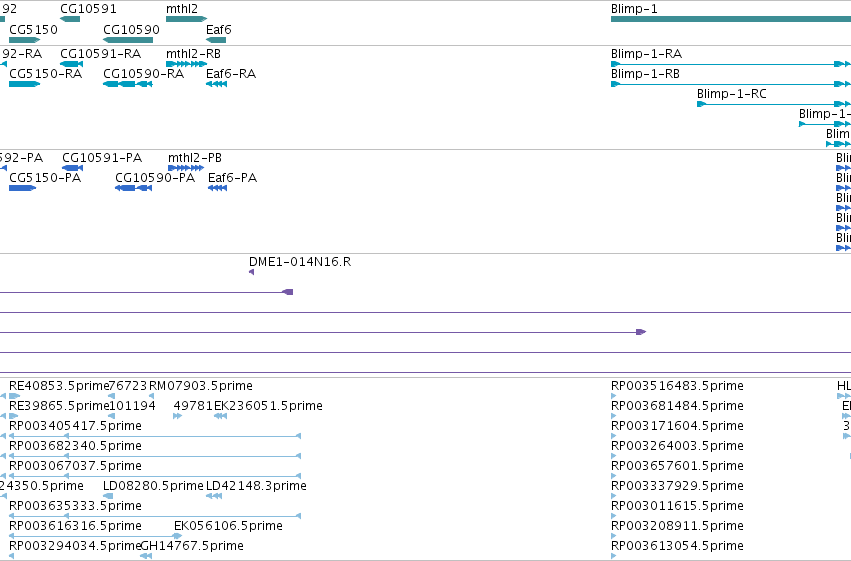Click the RP003516483.5prime EST label
This screenshot has width=851, height=561.
click(677, 386)
